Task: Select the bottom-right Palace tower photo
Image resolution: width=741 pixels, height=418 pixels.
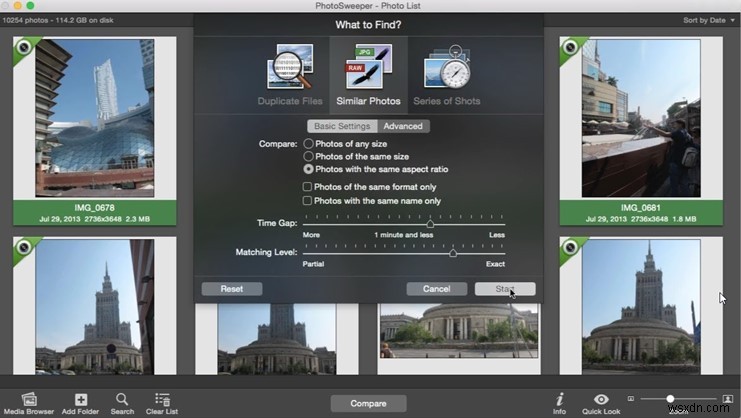Action: [x=641, y=307]
